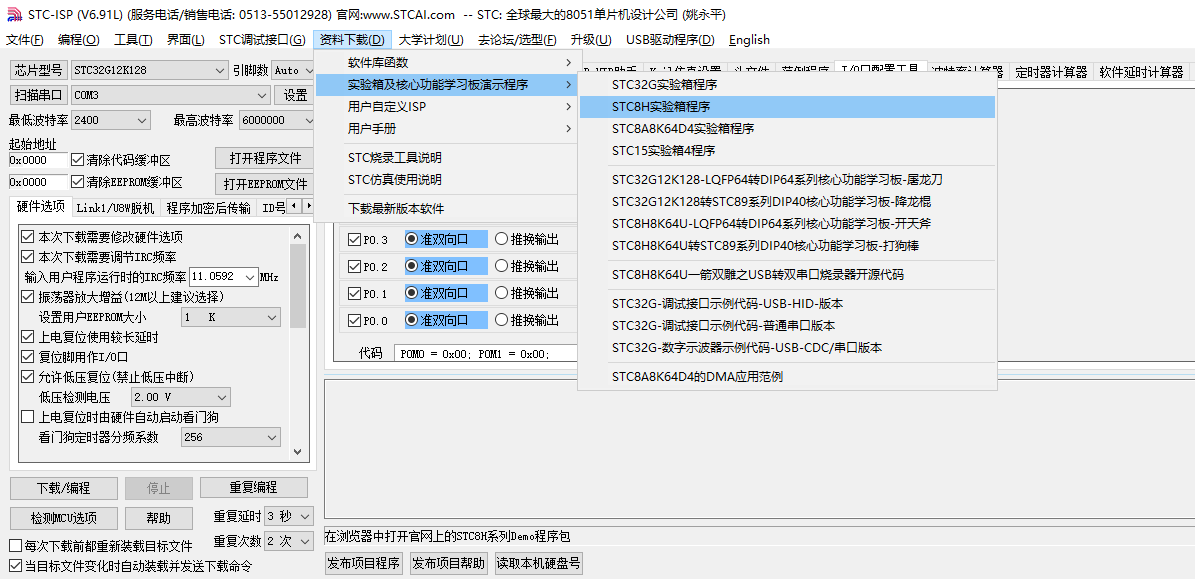Expand 用户手册 submenu
1195x579 pixels.
click(447, 129)
